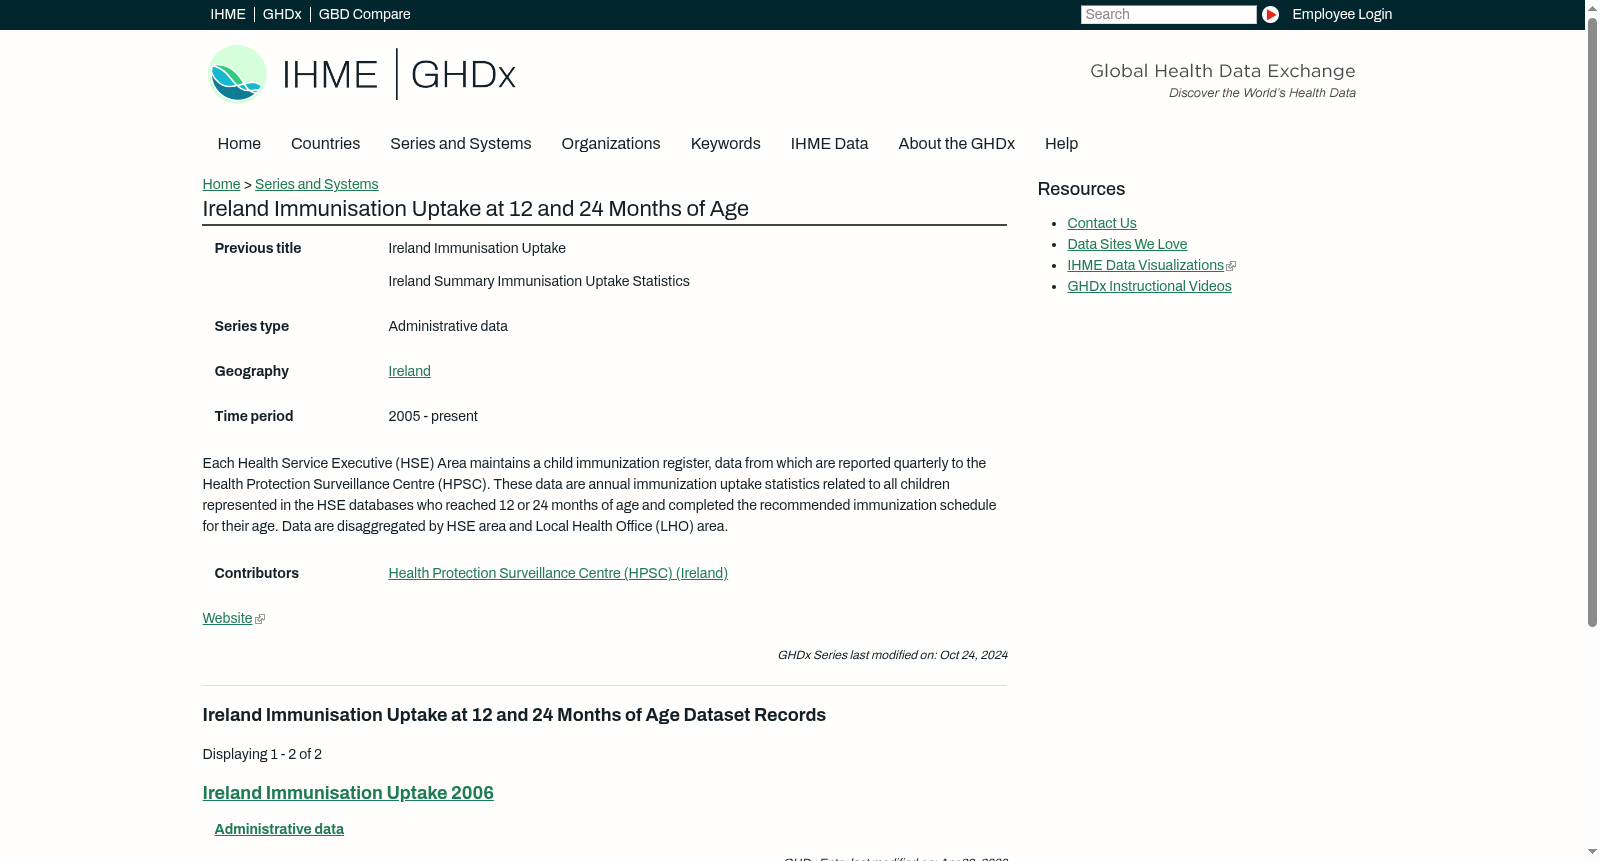Click the Home breadcrumb link
1600x861 pixels.
tap(221, 184)
